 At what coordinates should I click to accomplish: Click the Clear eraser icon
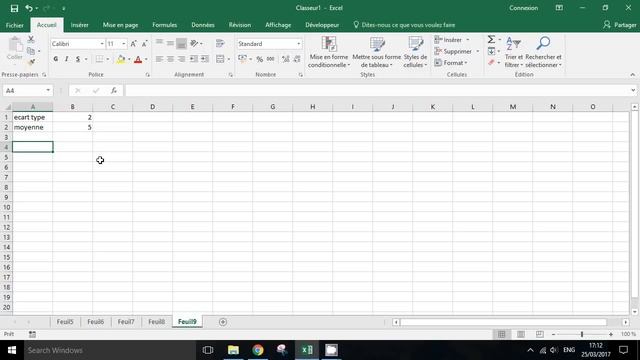click(x=491, y=62)
